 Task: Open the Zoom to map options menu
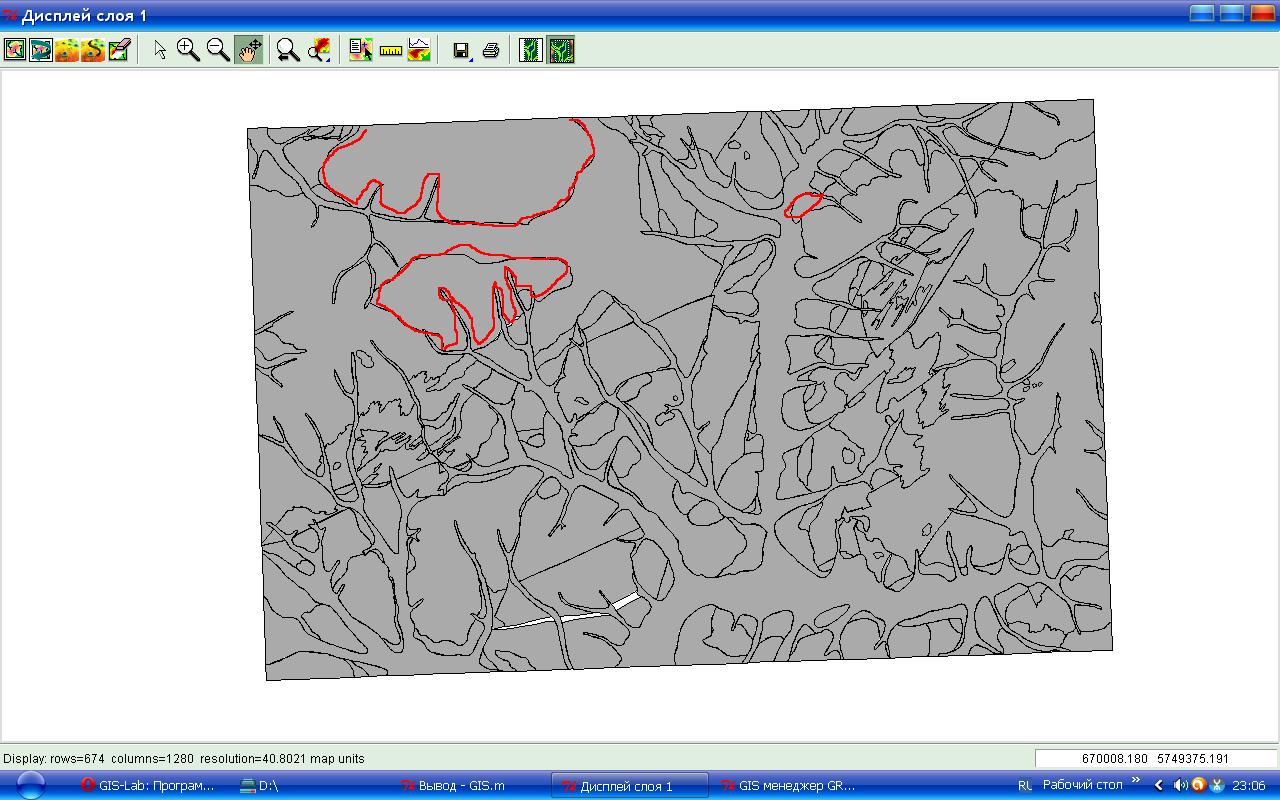tap(320, 50)
